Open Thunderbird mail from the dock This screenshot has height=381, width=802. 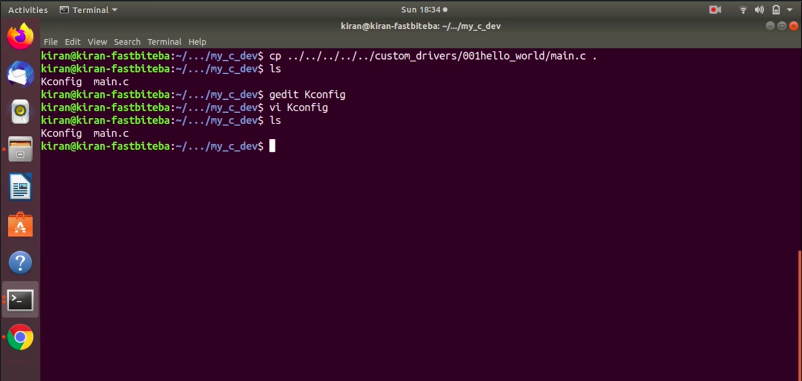coord(20,75)
